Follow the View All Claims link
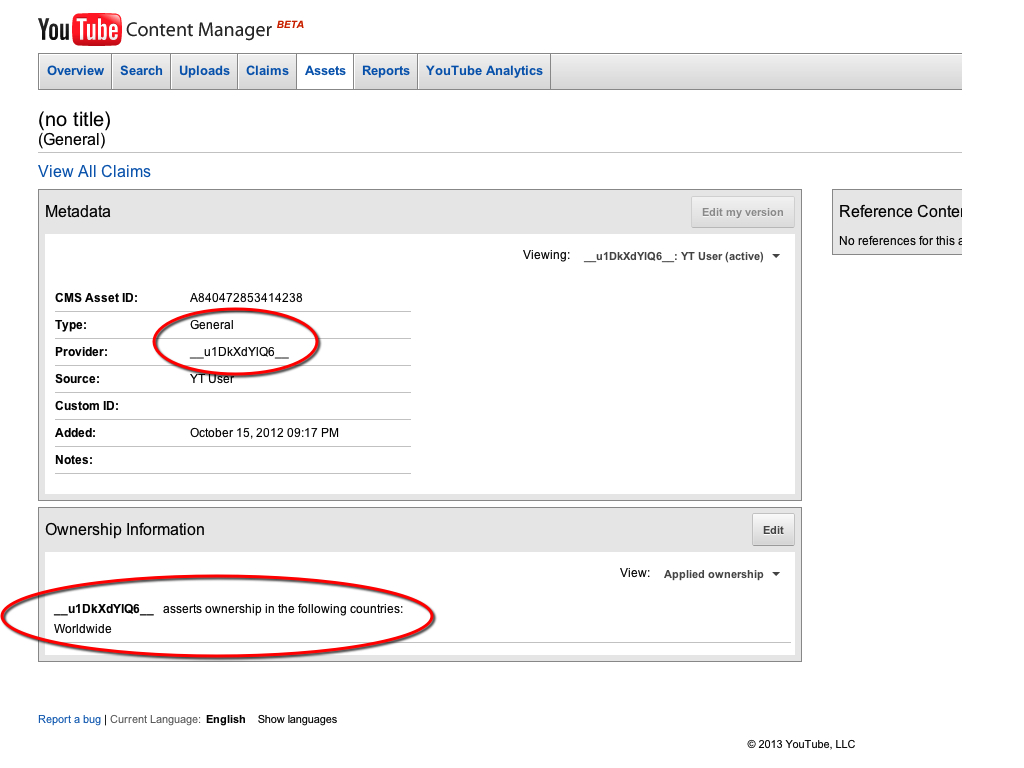 tap(94, 171)
